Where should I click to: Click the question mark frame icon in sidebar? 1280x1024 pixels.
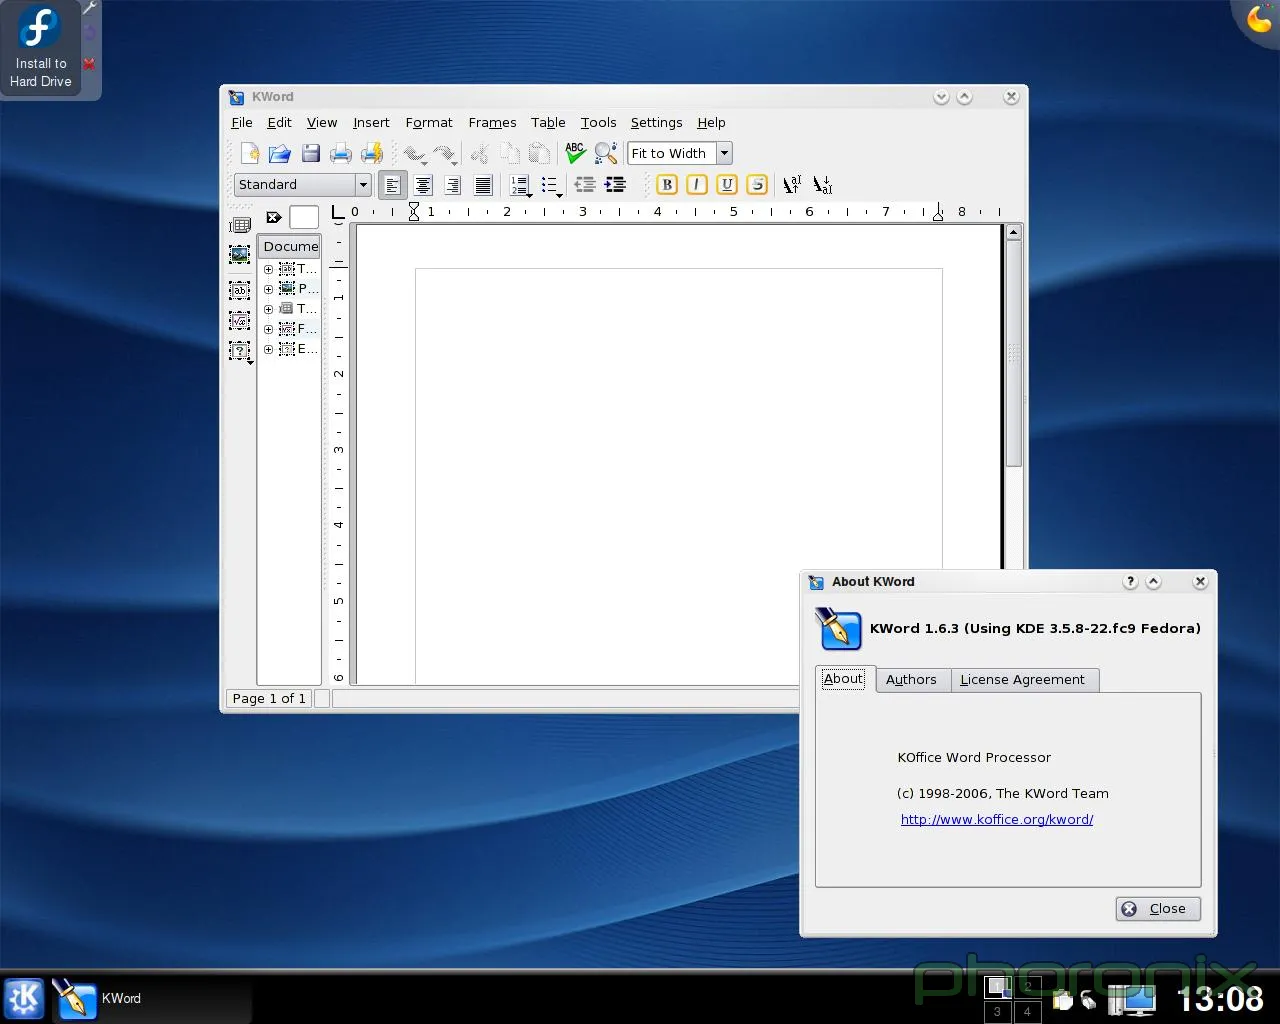(x=240, y=351)
